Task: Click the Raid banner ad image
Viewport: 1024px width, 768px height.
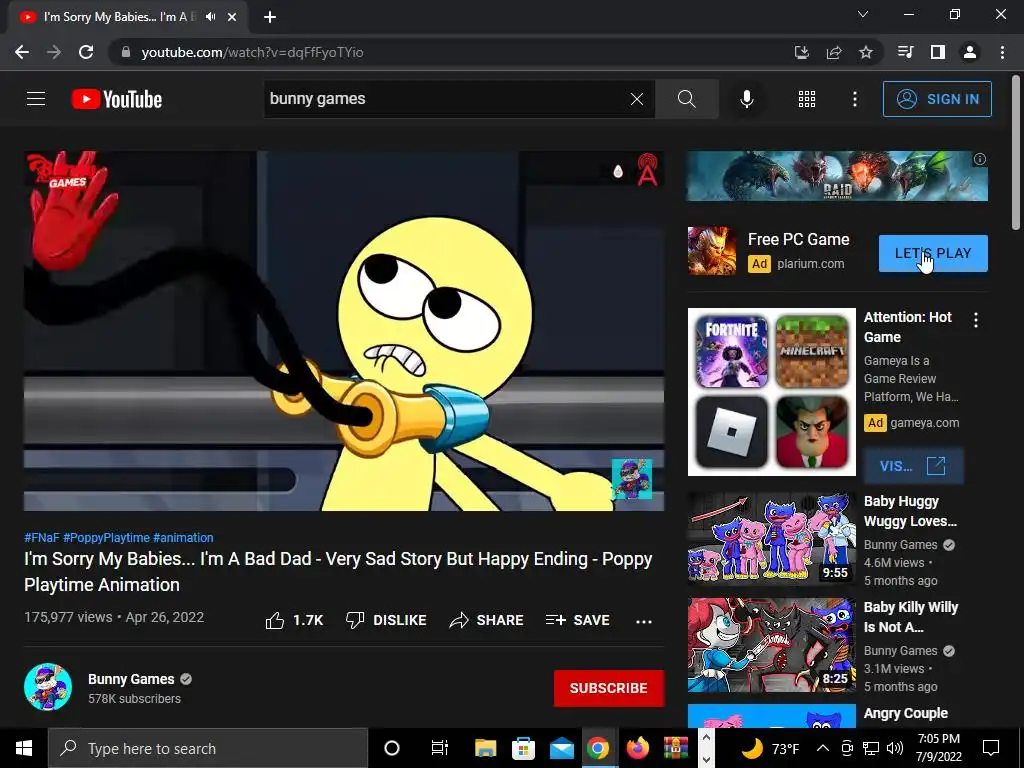Action: [x=837, y=176]
